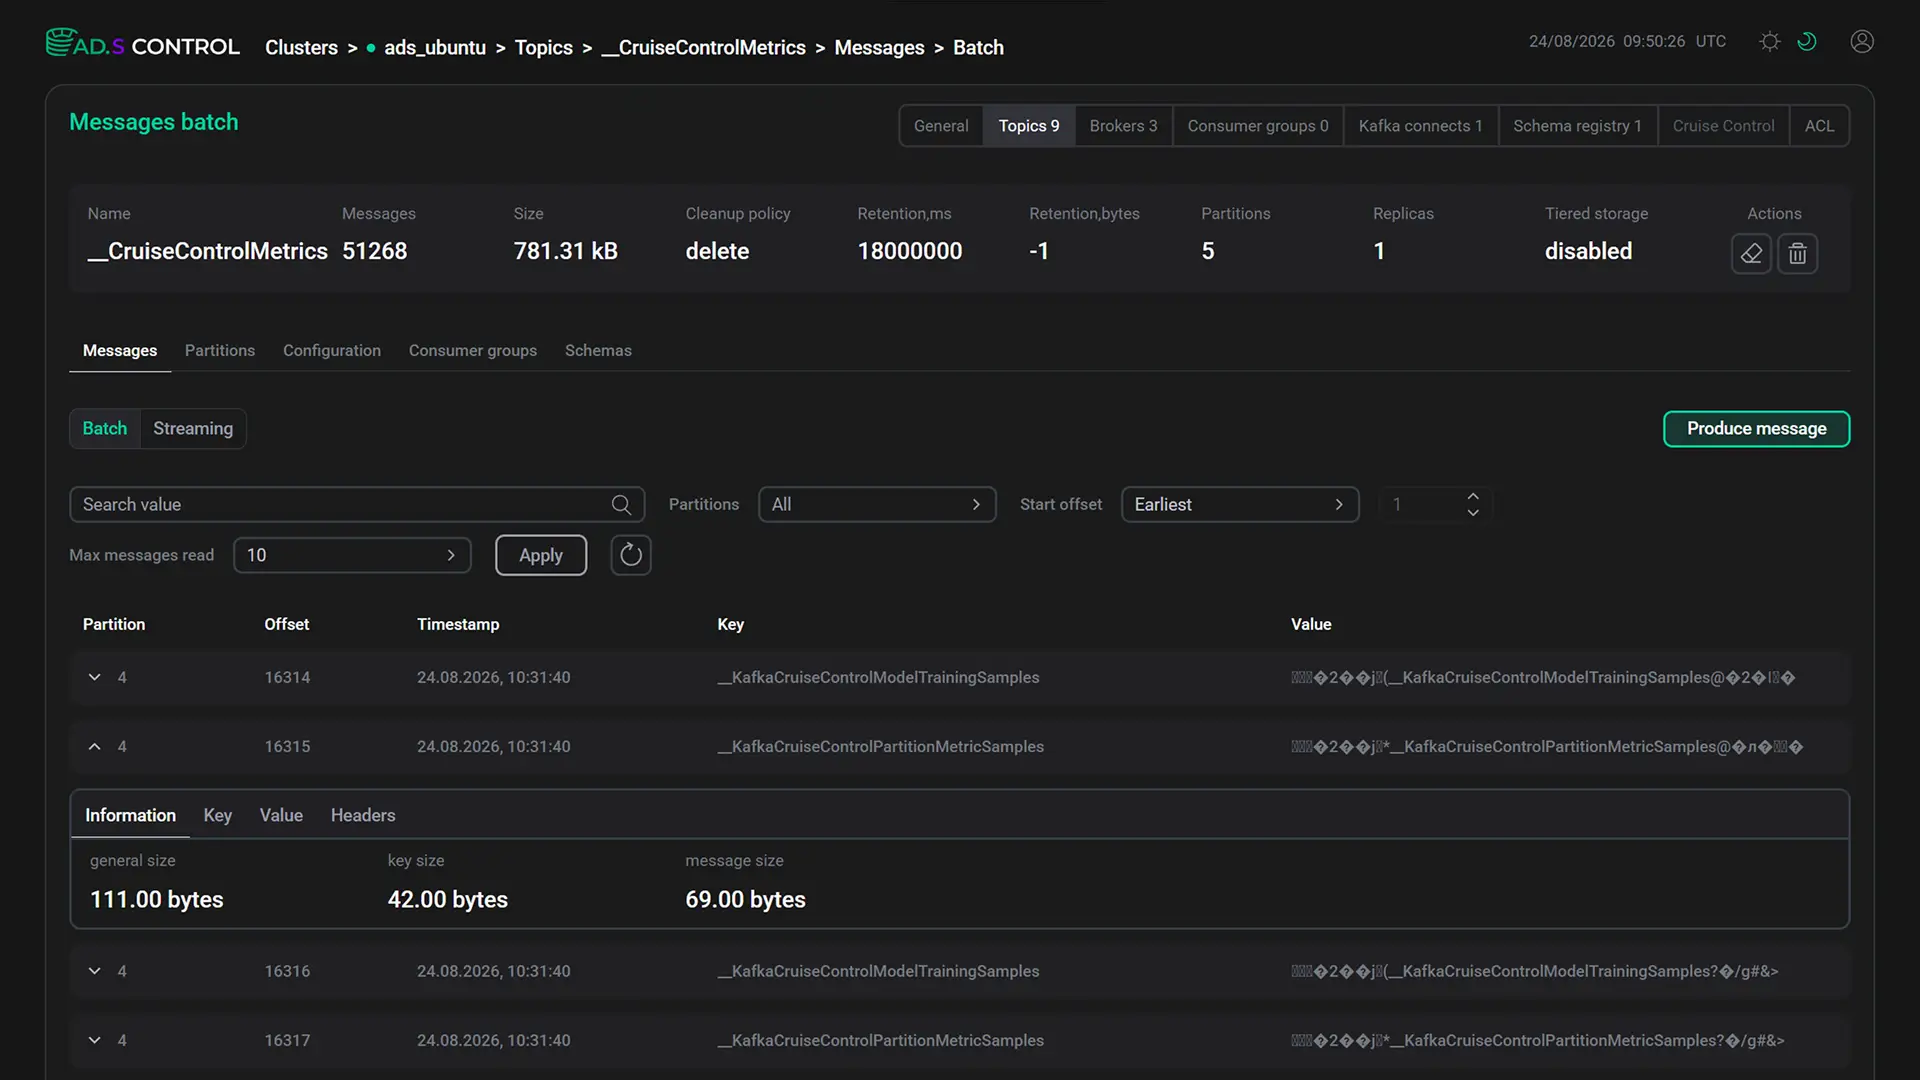The width and height of the screenshot is (1920, 1080).
Task: Increment the start offset stepper
Action: (1473, 496)
